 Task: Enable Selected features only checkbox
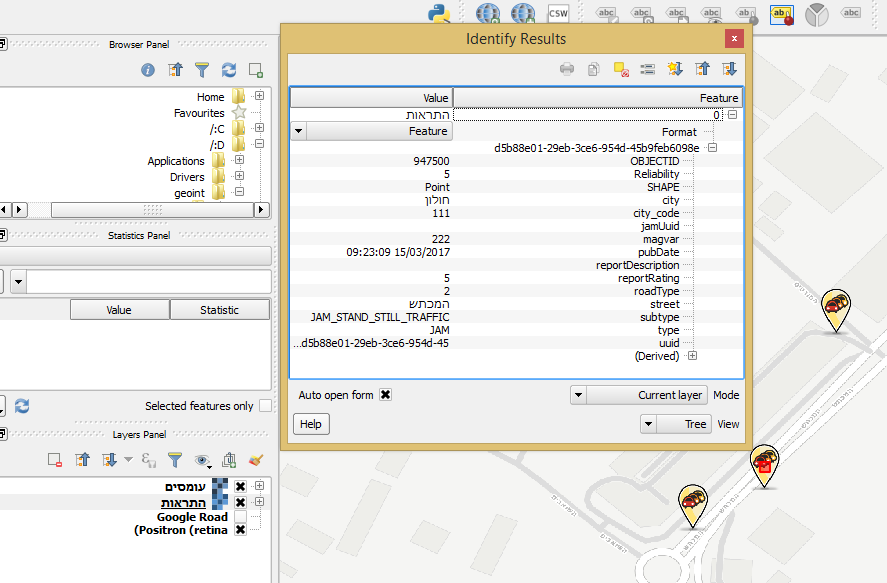tap(265, 406)
